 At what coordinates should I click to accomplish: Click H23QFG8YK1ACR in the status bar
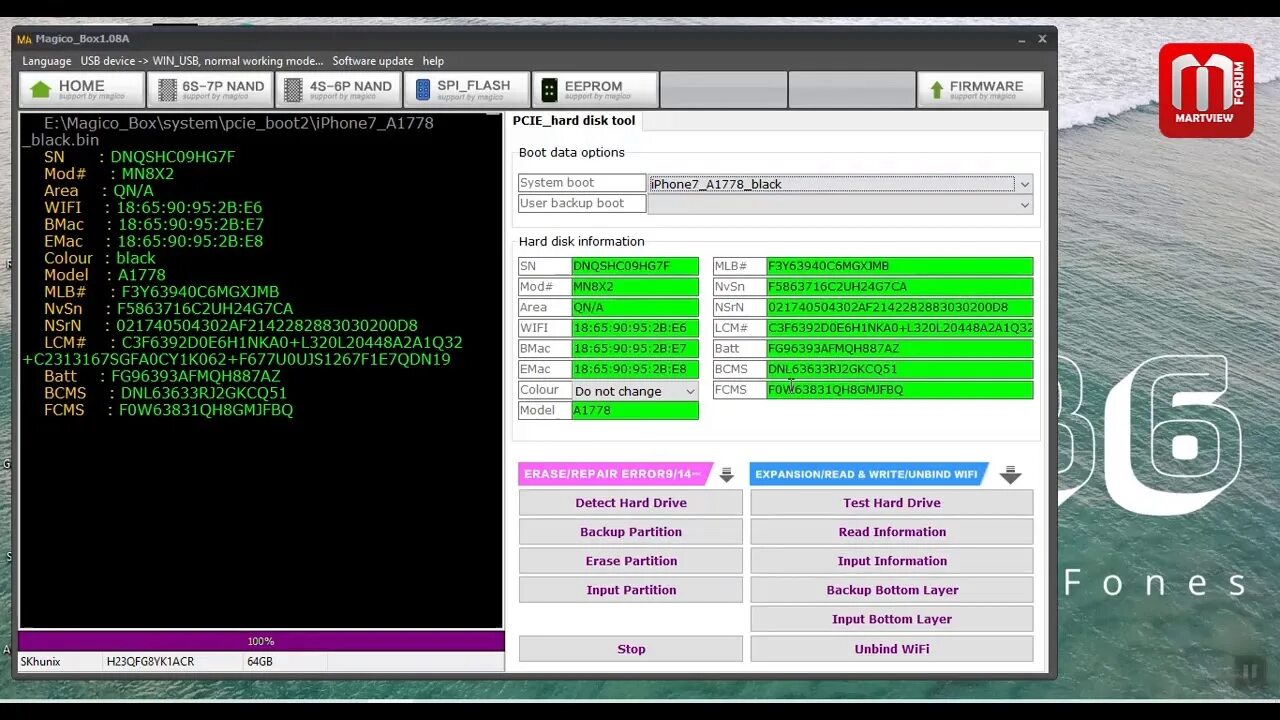coord(150,662)
